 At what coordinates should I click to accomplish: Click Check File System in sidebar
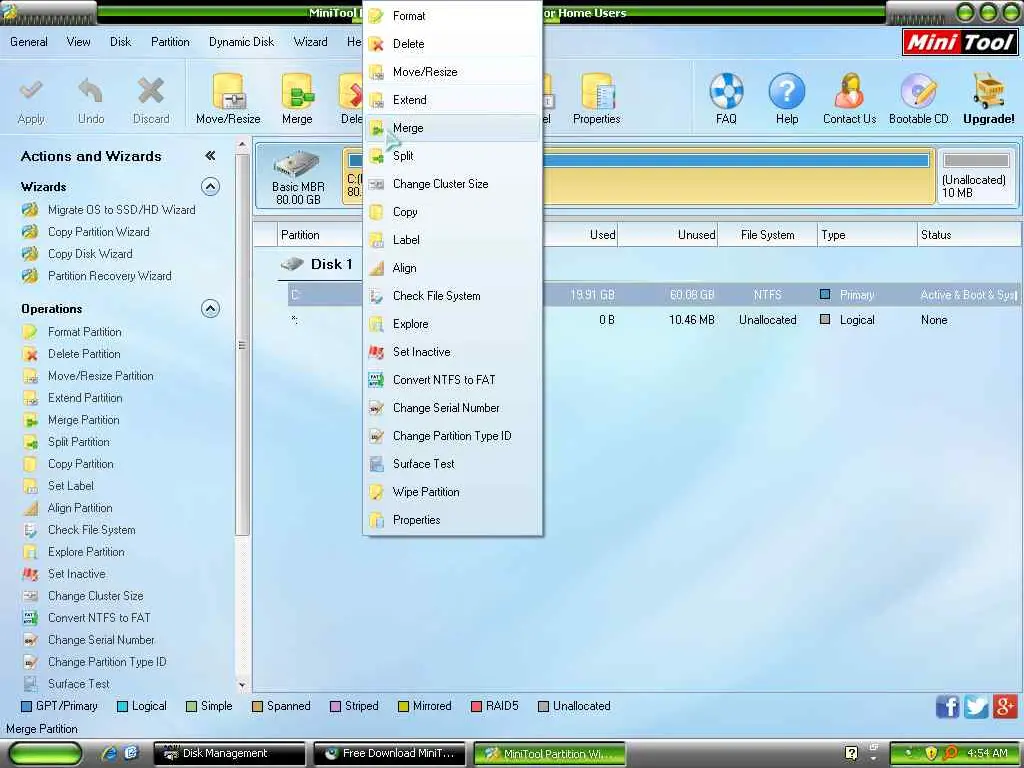coord(91,530)
